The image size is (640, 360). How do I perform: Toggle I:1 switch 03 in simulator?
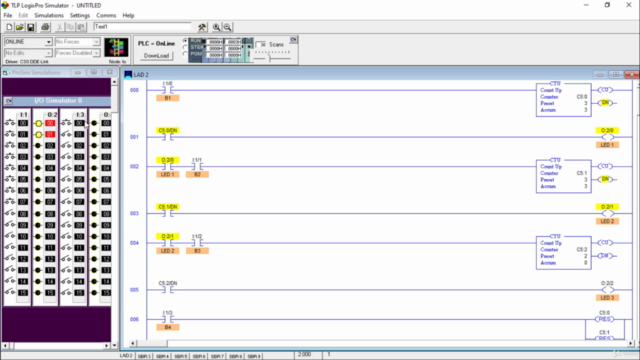coord(10,157)
